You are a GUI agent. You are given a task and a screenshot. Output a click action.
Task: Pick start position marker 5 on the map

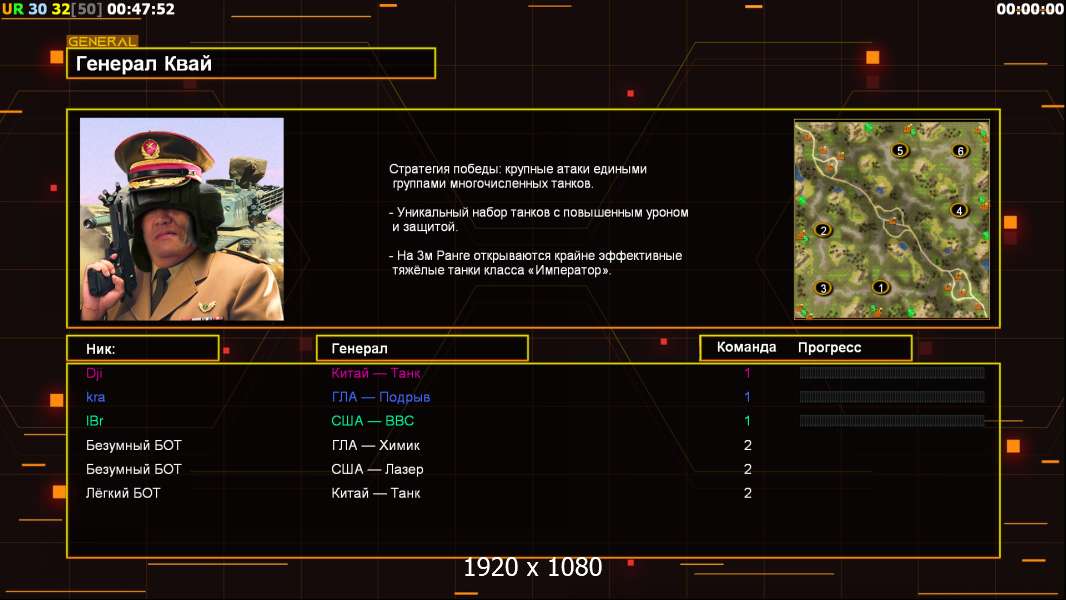click(x=900, y=151)
